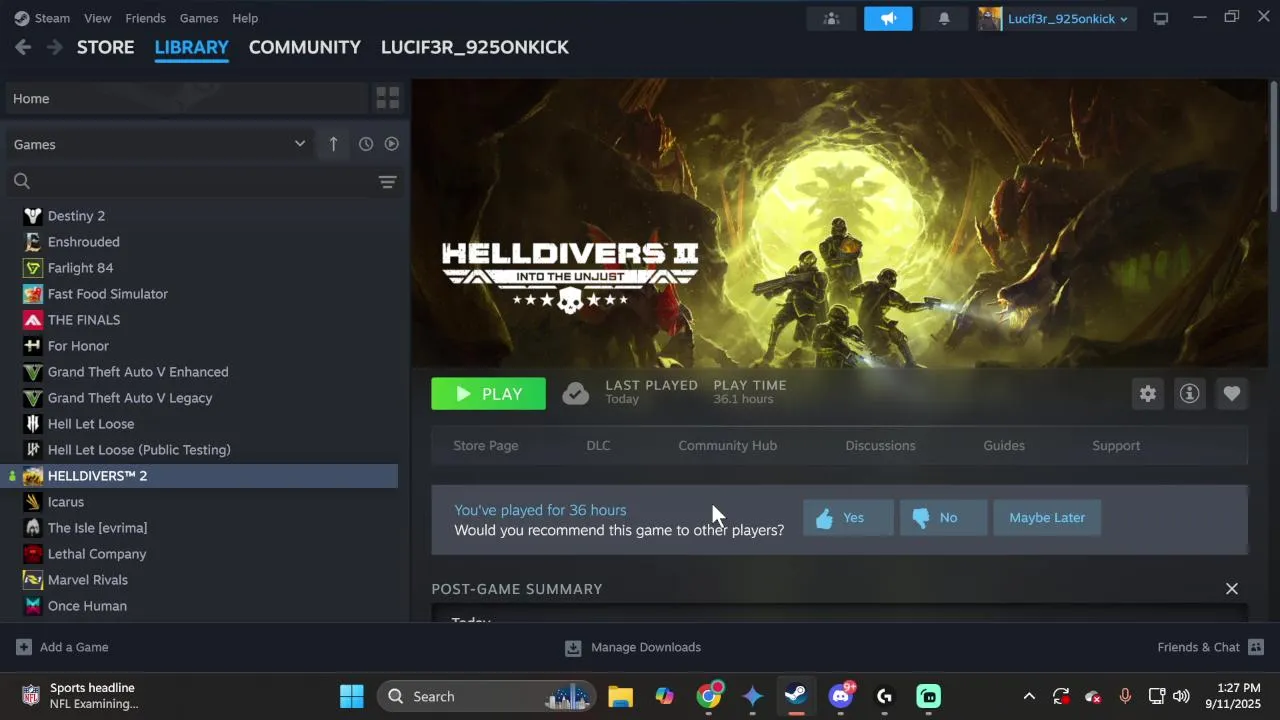Open the announcements megaphone icon

click(888, 18)
